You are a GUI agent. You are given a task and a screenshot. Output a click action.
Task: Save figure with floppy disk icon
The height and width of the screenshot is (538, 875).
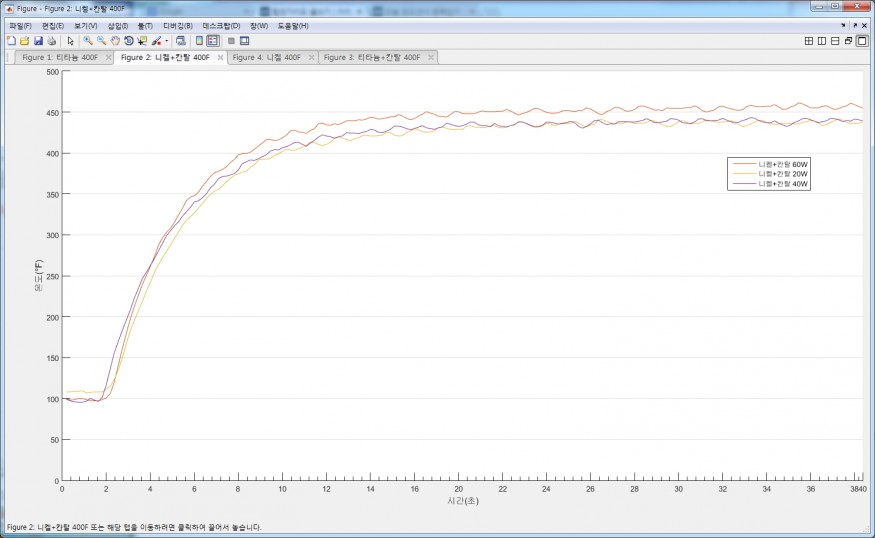pyautogui.click(x=38, y=41)
